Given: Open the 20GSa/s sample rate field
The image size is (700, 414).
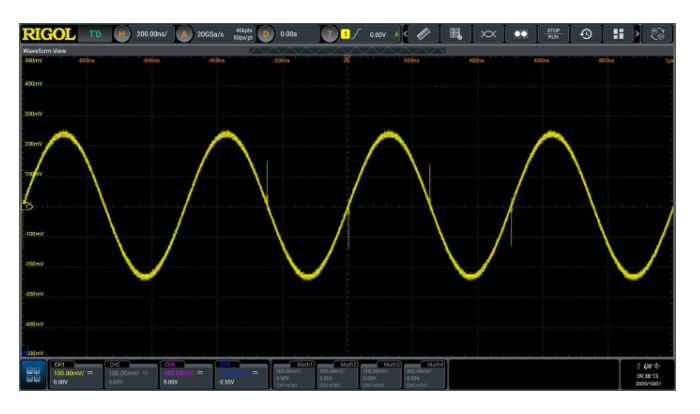Looking at the screenshot, I should pyautogui.click(x=210, y=34).
